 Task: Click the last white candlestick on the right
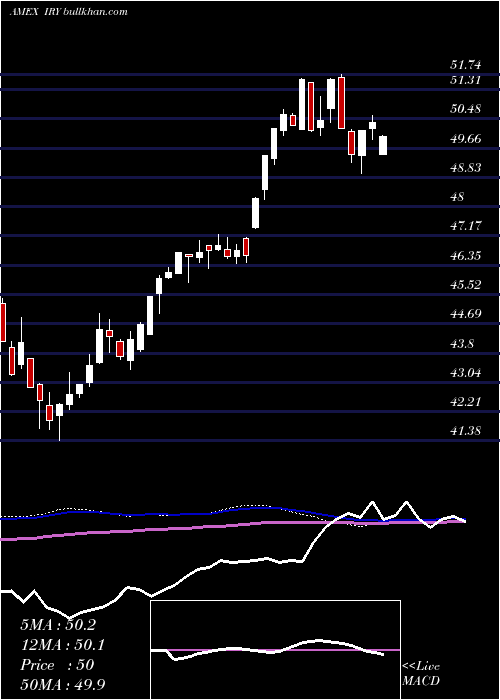click(383, 146)
